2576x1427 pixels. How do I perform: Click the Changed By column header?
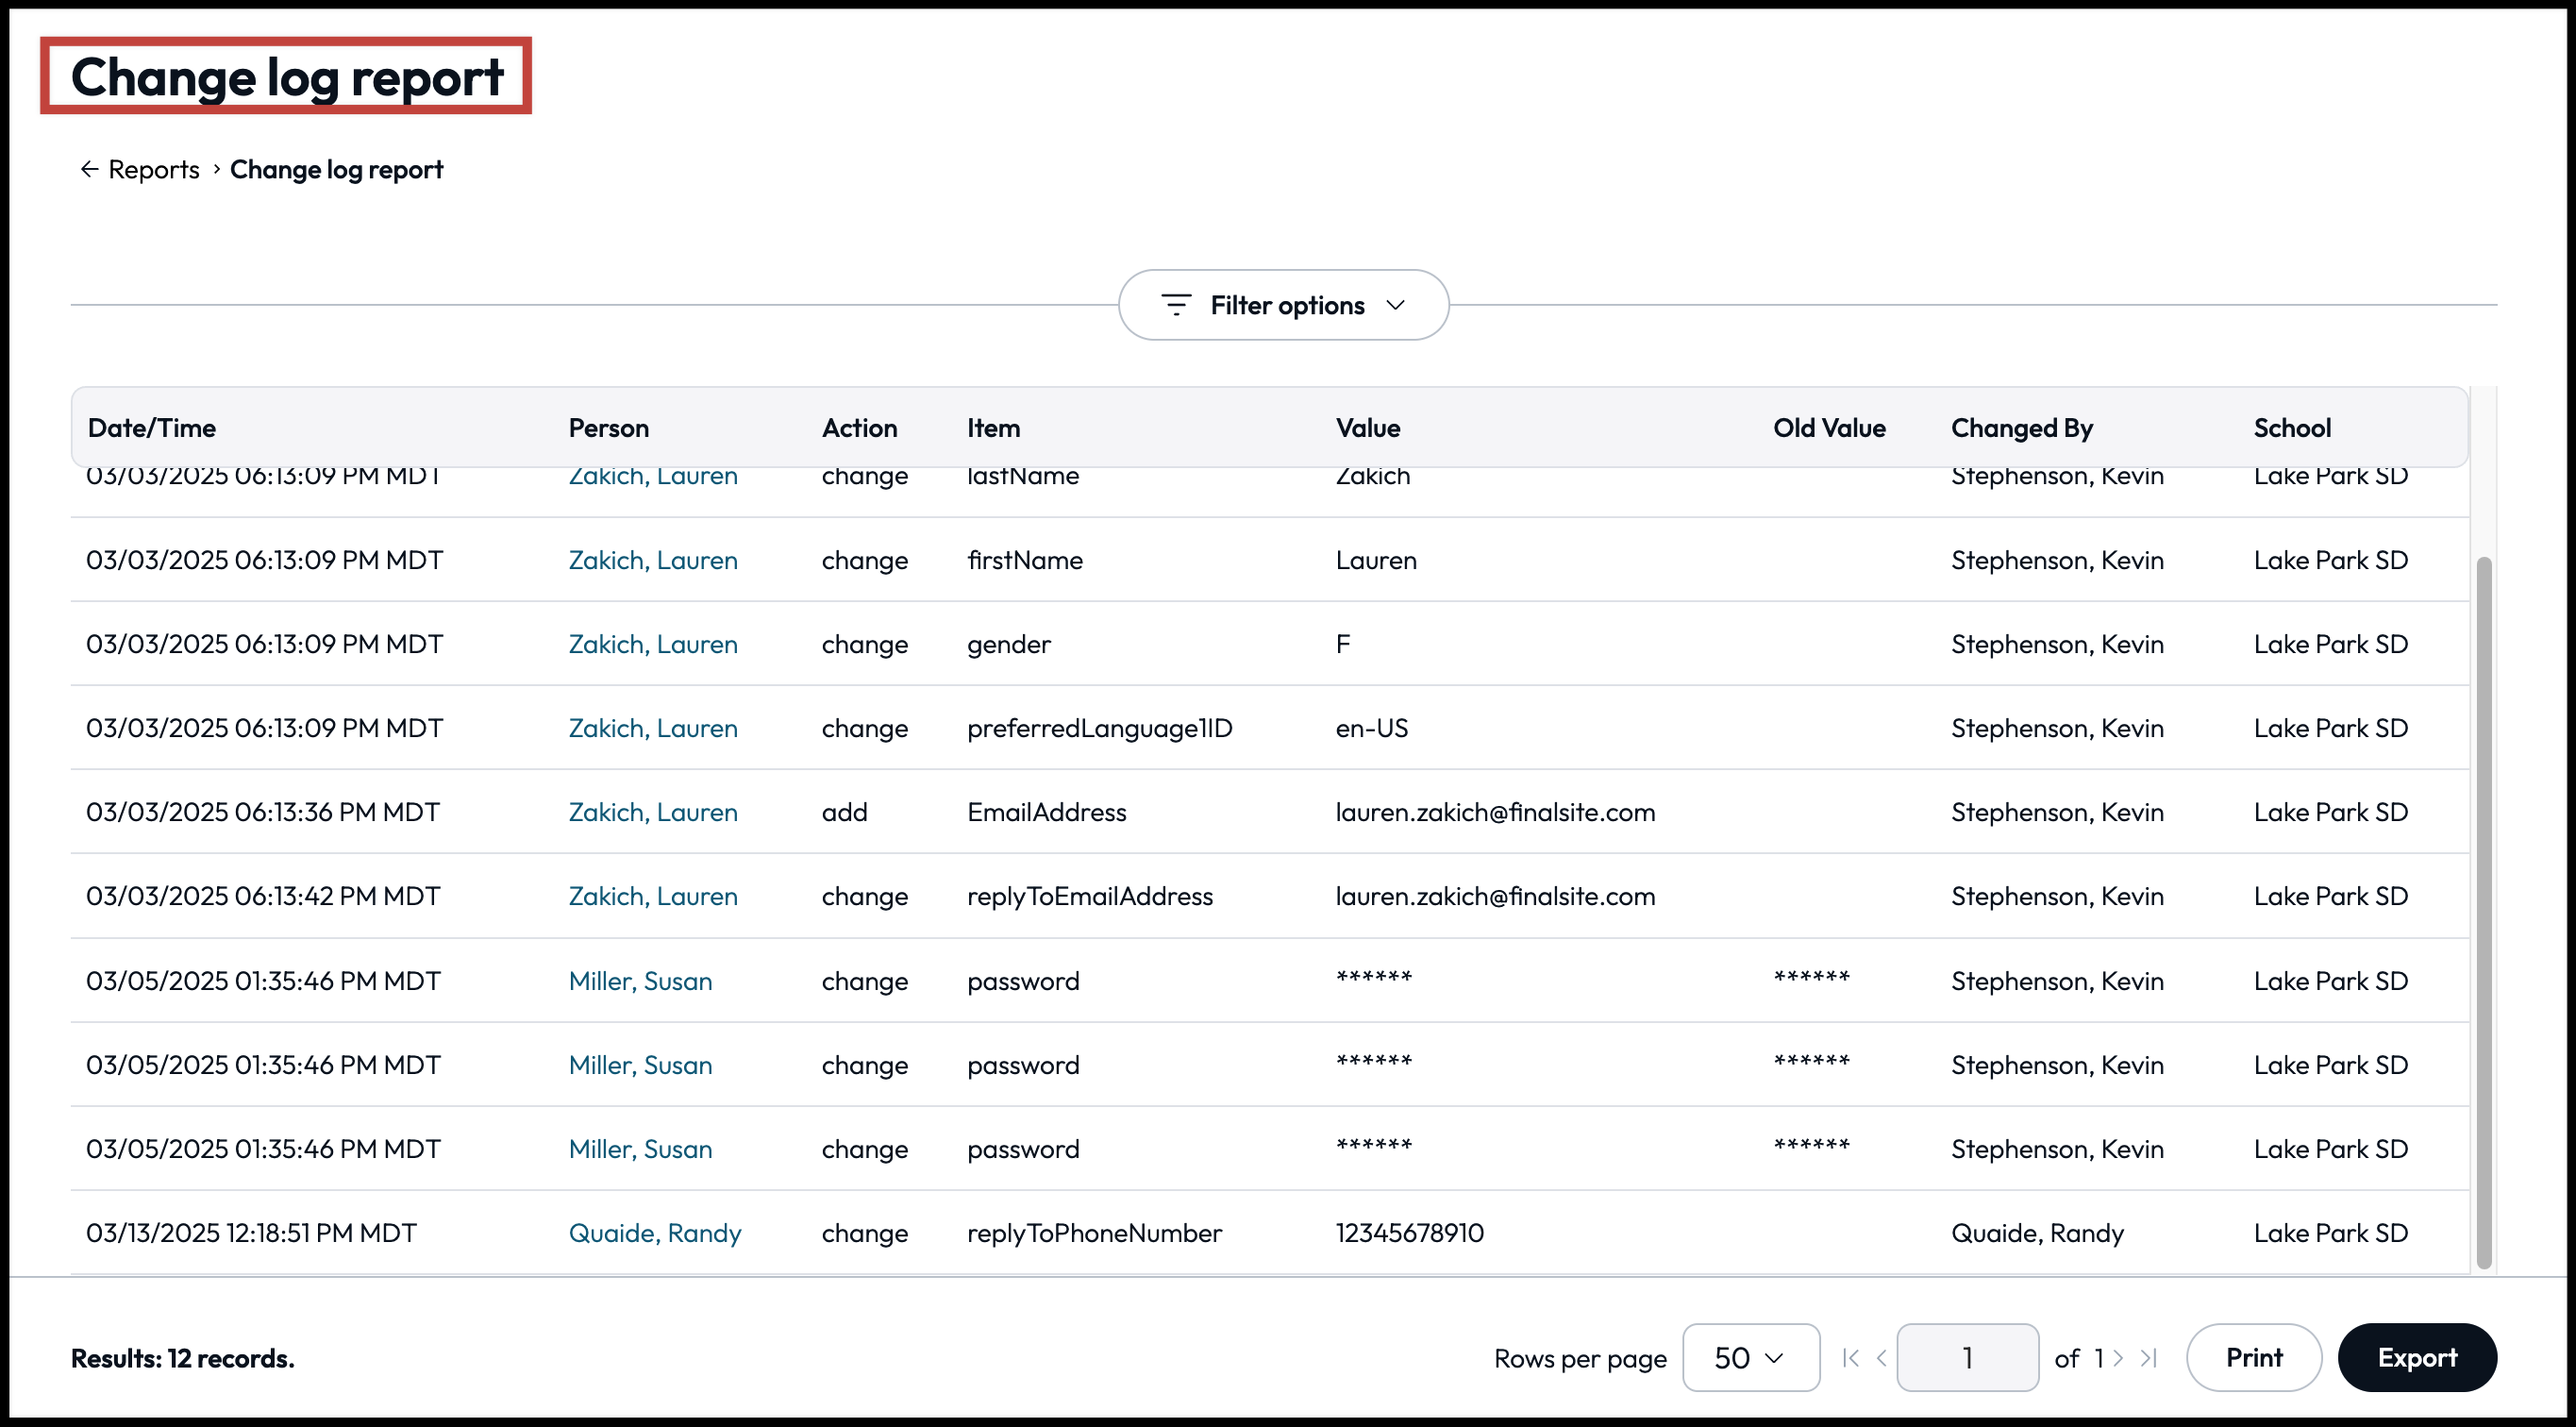click(2021, 428)
